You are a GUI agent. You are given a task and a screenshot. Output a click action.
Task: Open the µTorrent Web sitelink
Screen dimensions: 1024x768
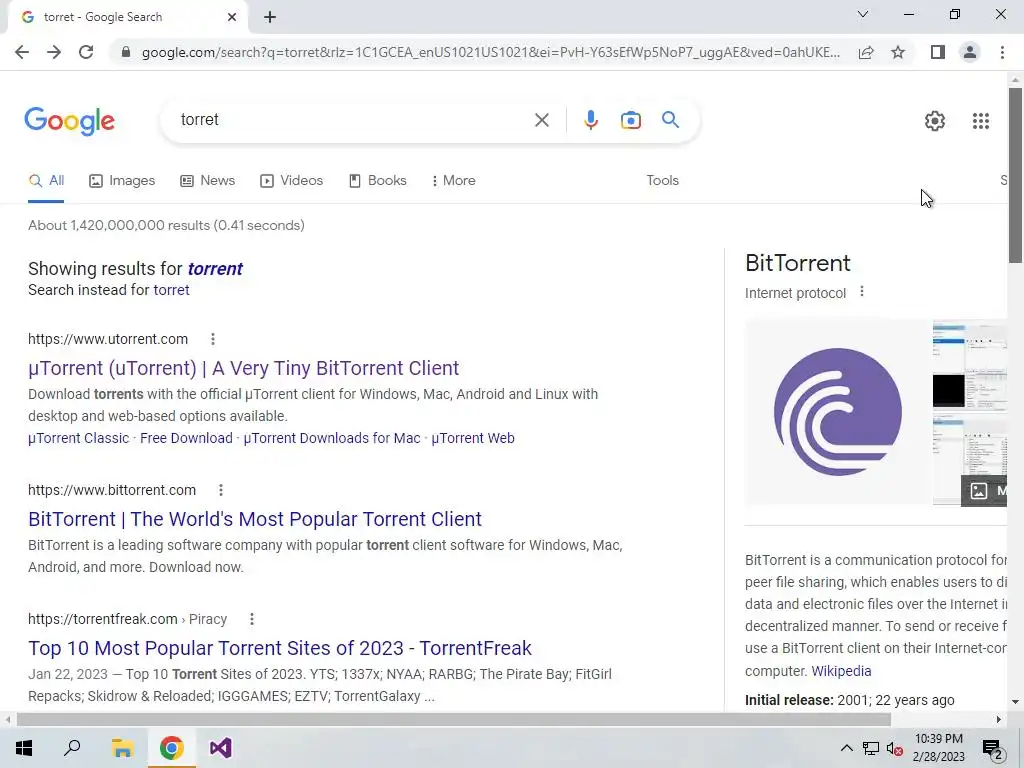[473, 438]
